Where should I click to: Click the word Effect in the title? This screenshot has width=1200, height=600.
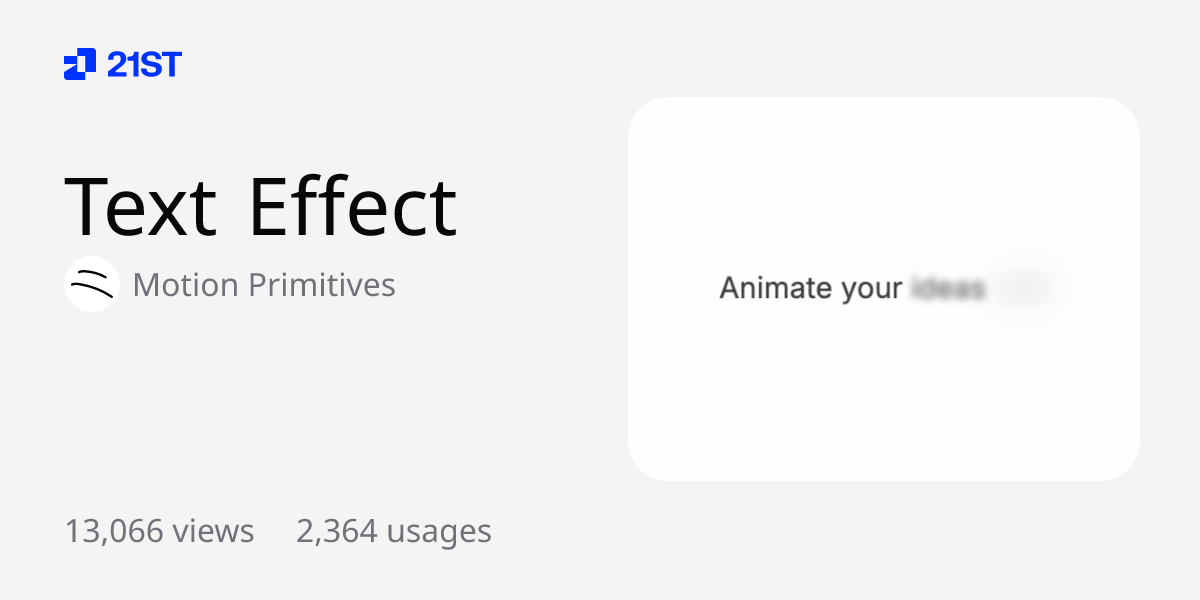[352, 207]
